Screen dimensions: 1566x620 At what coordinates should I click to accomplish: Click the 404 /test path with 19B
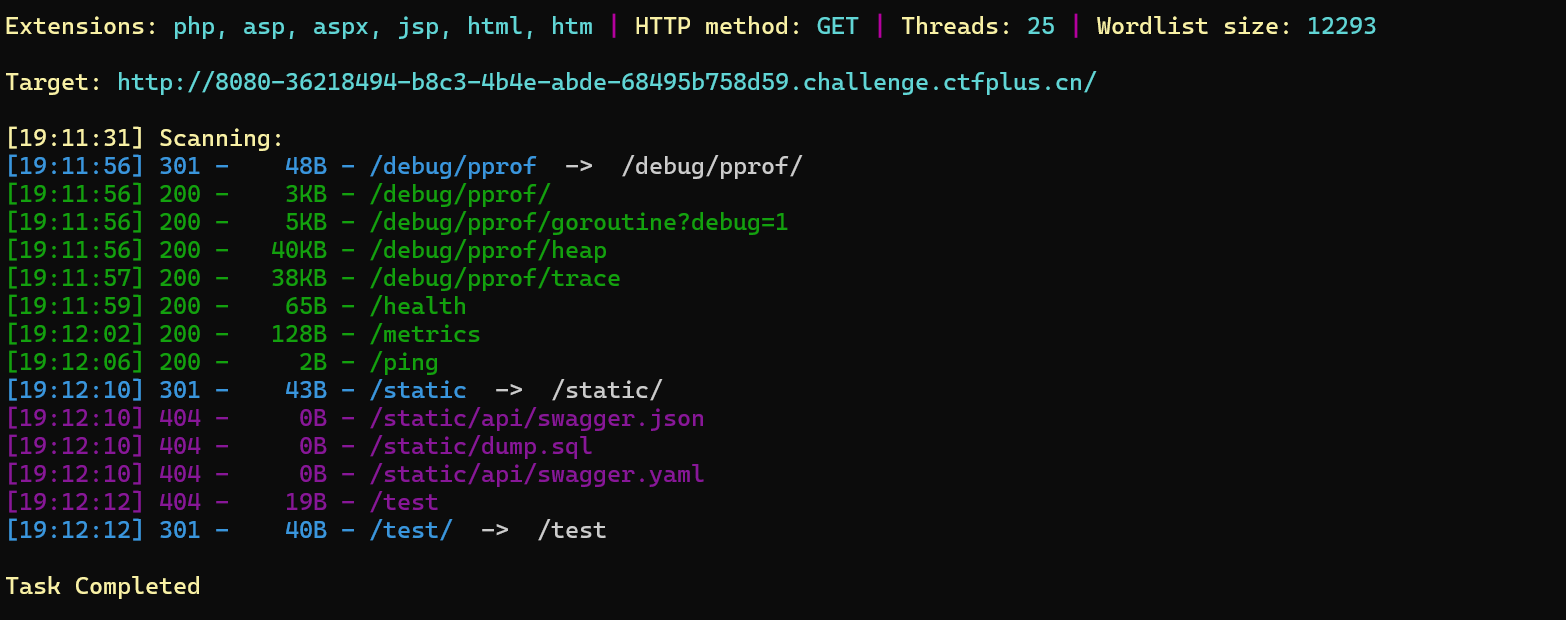(404, 502)
